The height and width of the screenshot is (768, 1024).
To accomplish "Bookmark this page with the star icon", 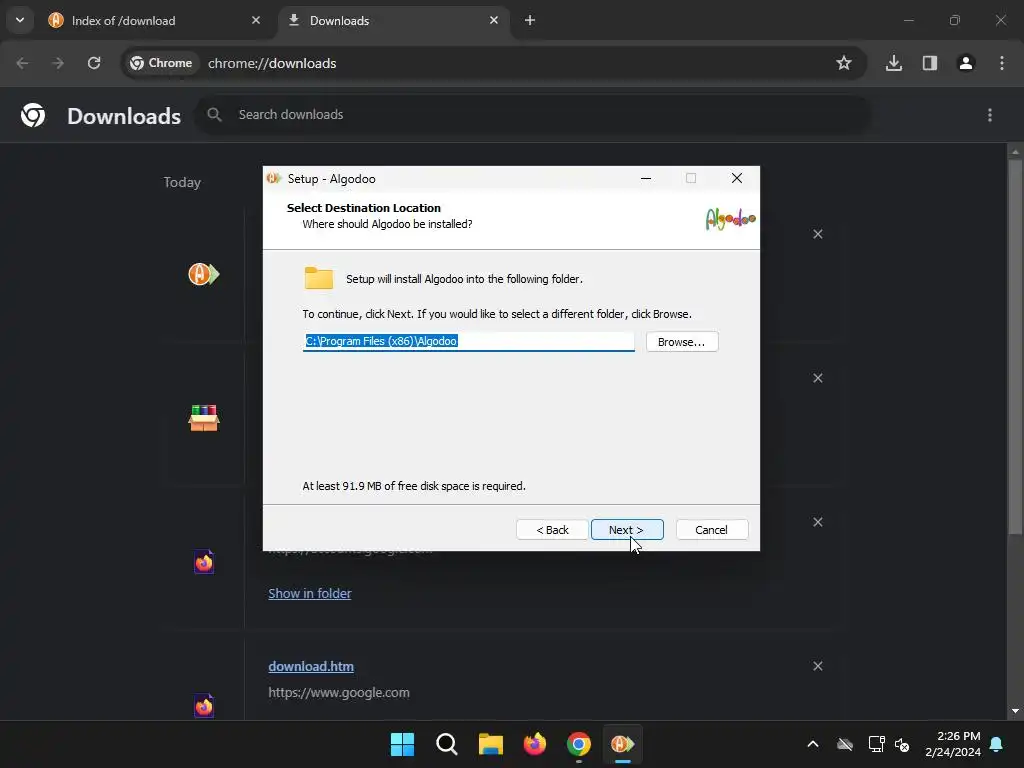I will click(844, 63).
